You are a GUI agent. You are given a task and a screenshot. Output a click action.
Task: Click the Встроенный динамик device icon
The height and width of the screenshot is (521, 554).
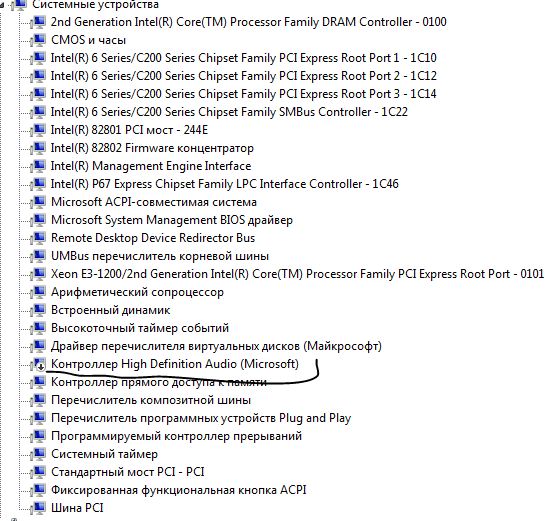click(x=39, y=310)
